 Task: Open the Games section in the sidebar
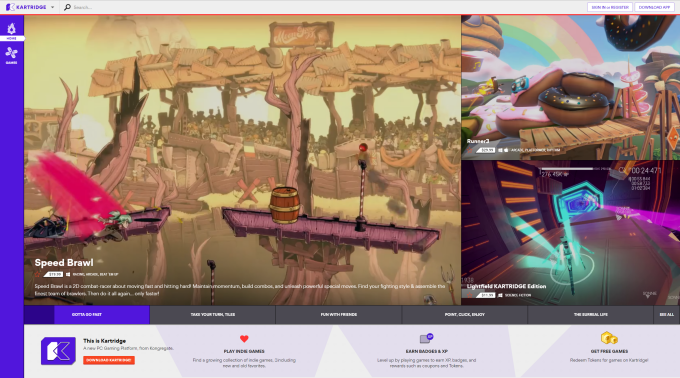pos(11,55)
